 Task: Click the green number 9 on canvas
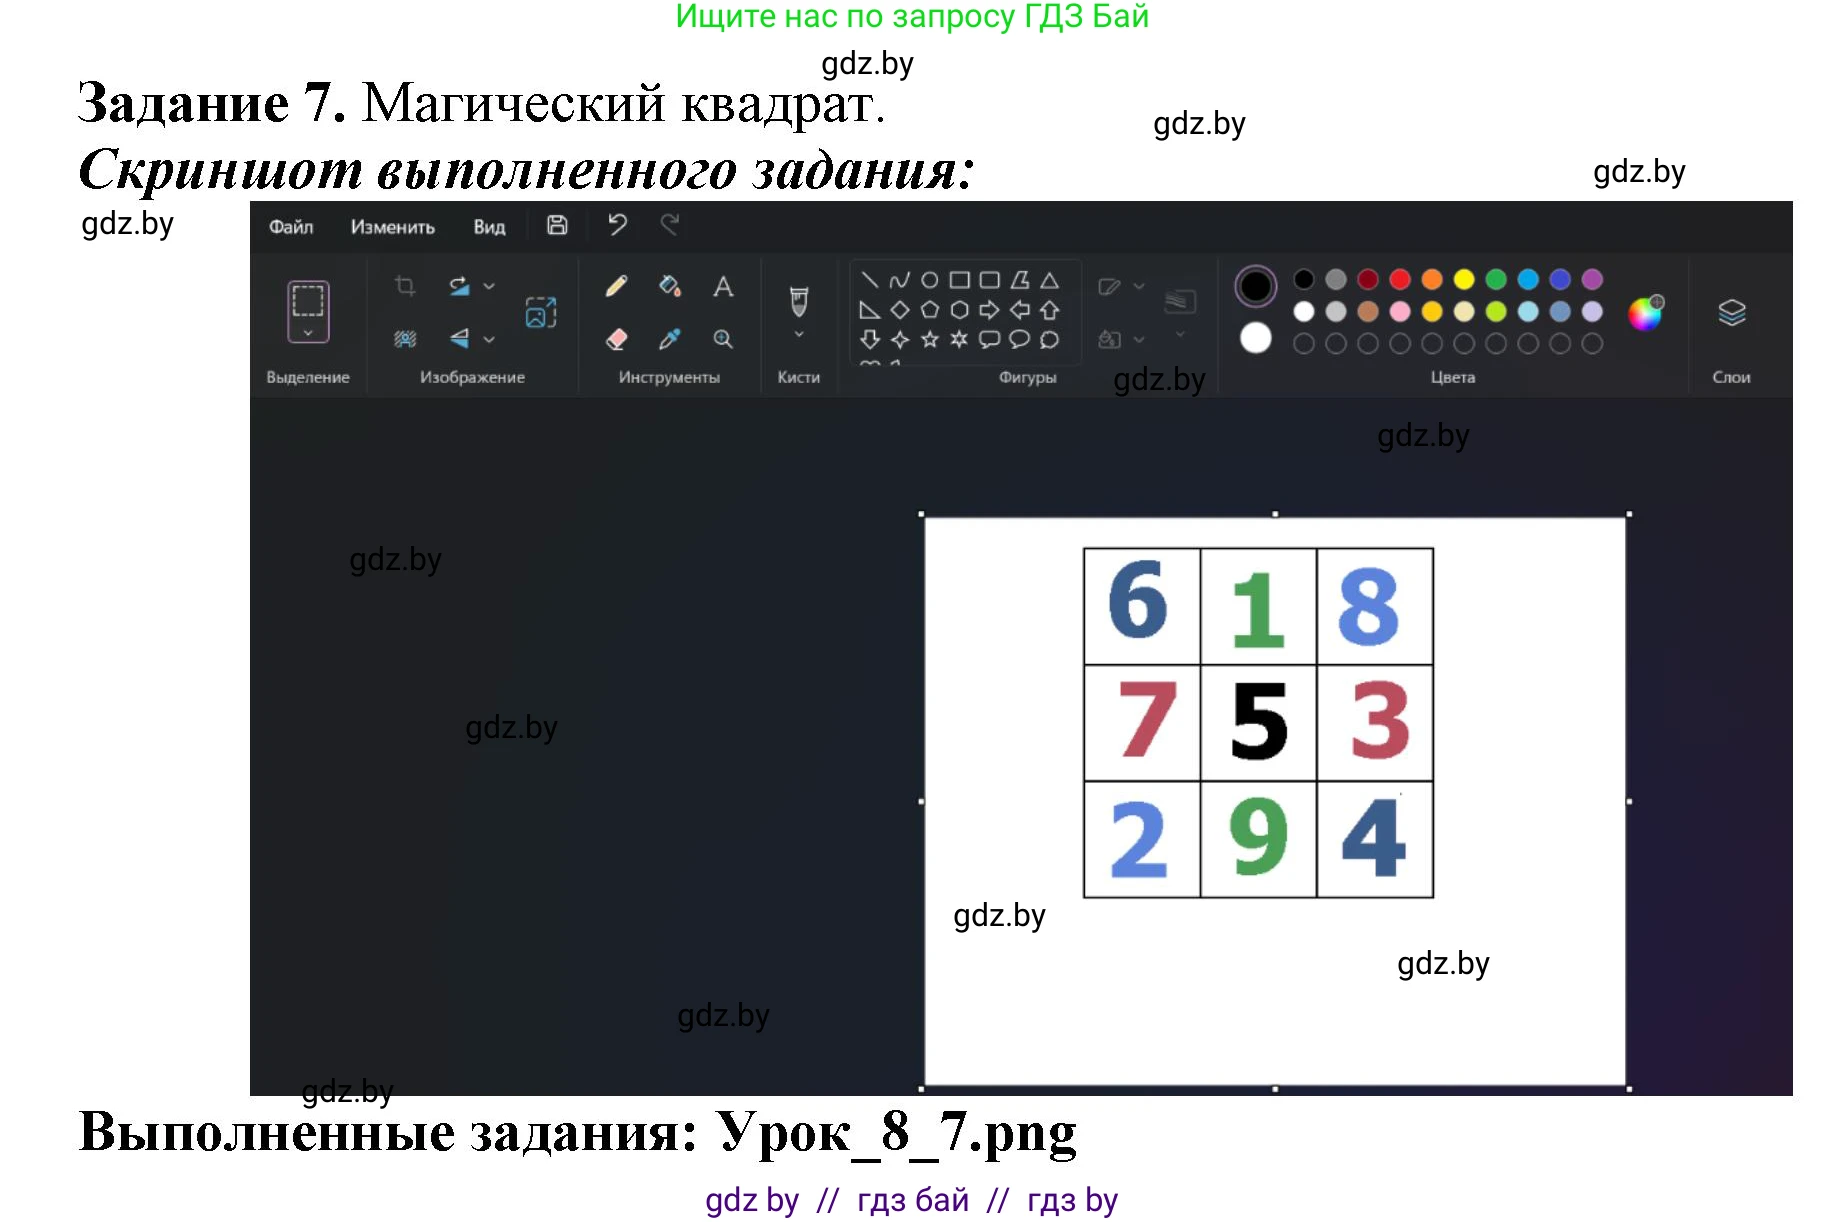[1258, 837]
